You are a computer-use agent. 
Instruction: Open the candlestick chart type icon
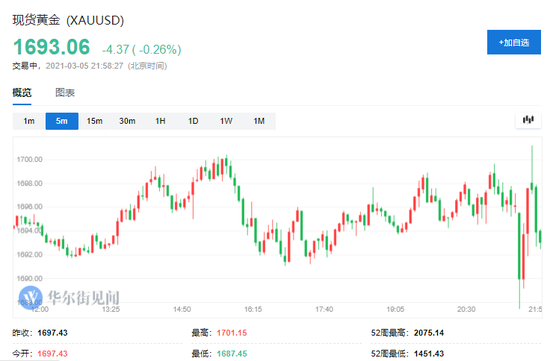pyautogui.click(x=528, y=120)
